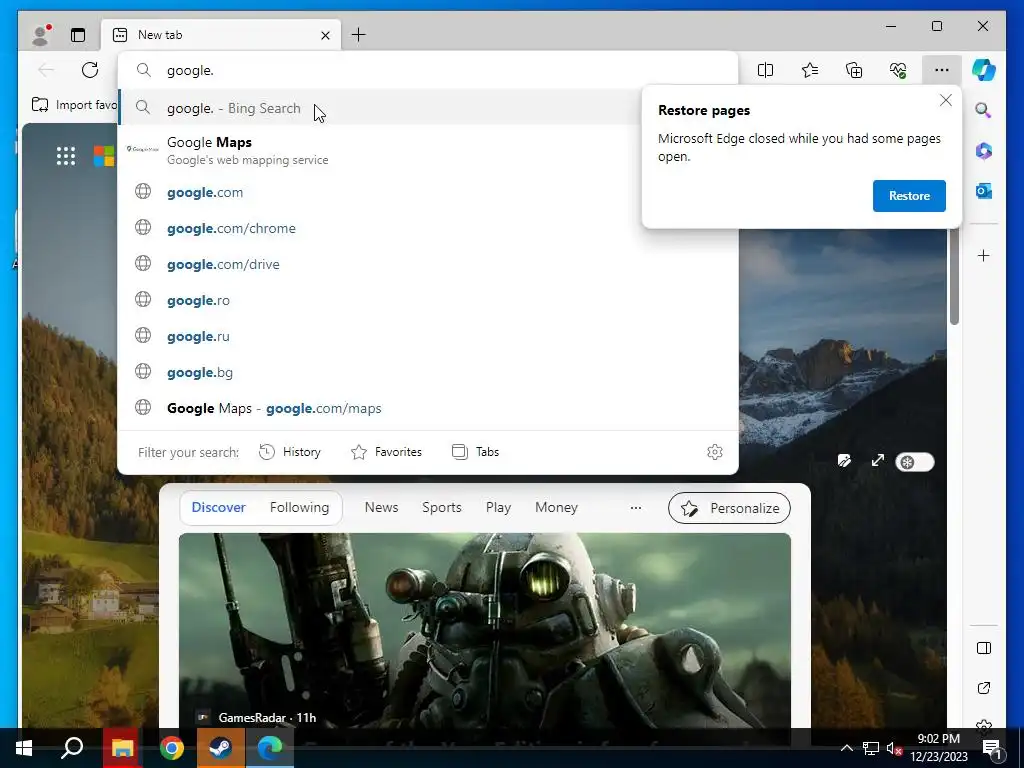
Task: Add a sidebar app with plus
Action: click(984, 255)
